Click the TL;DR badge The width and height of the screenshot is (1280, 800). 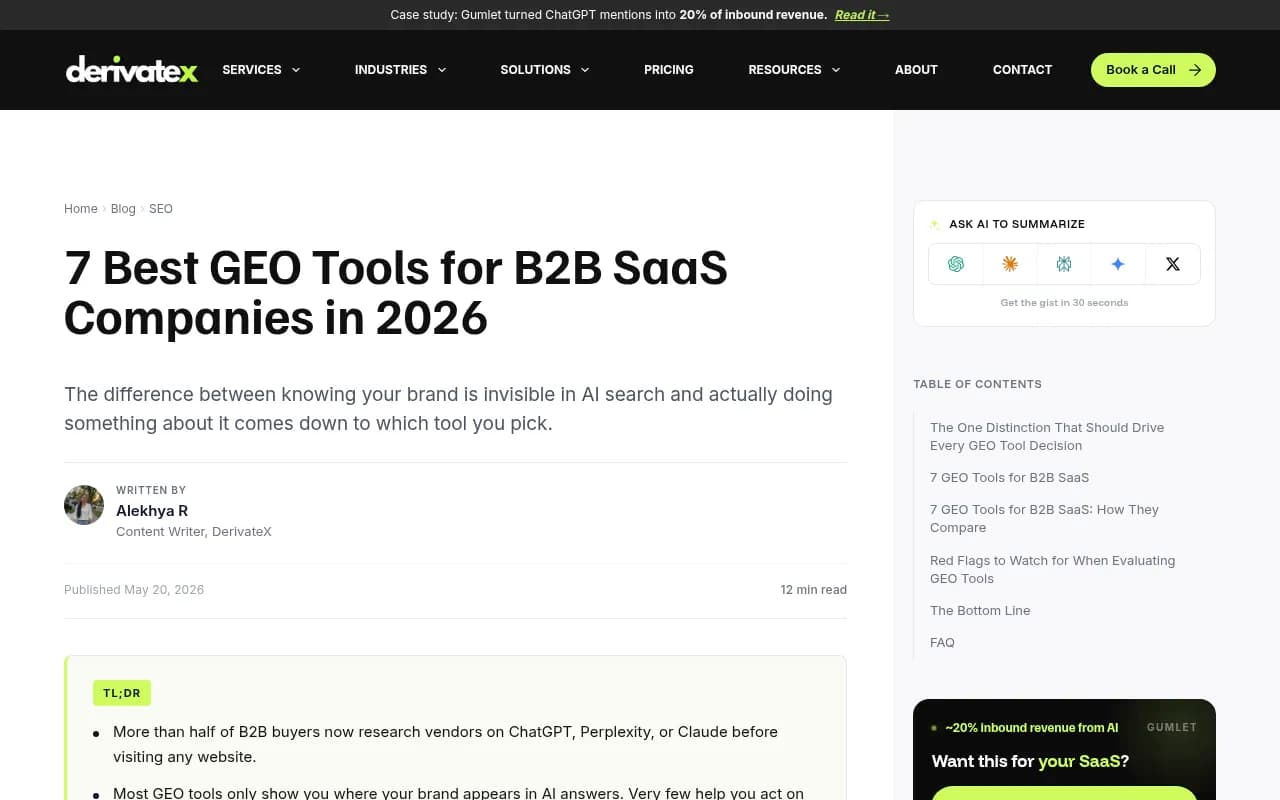point(122,693)
